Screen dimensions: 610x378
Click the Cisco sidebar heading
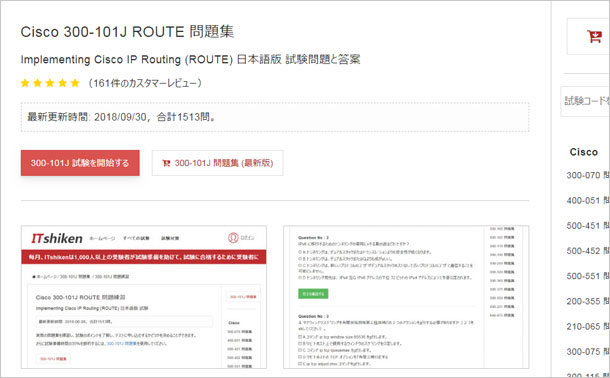pos(584,152)
